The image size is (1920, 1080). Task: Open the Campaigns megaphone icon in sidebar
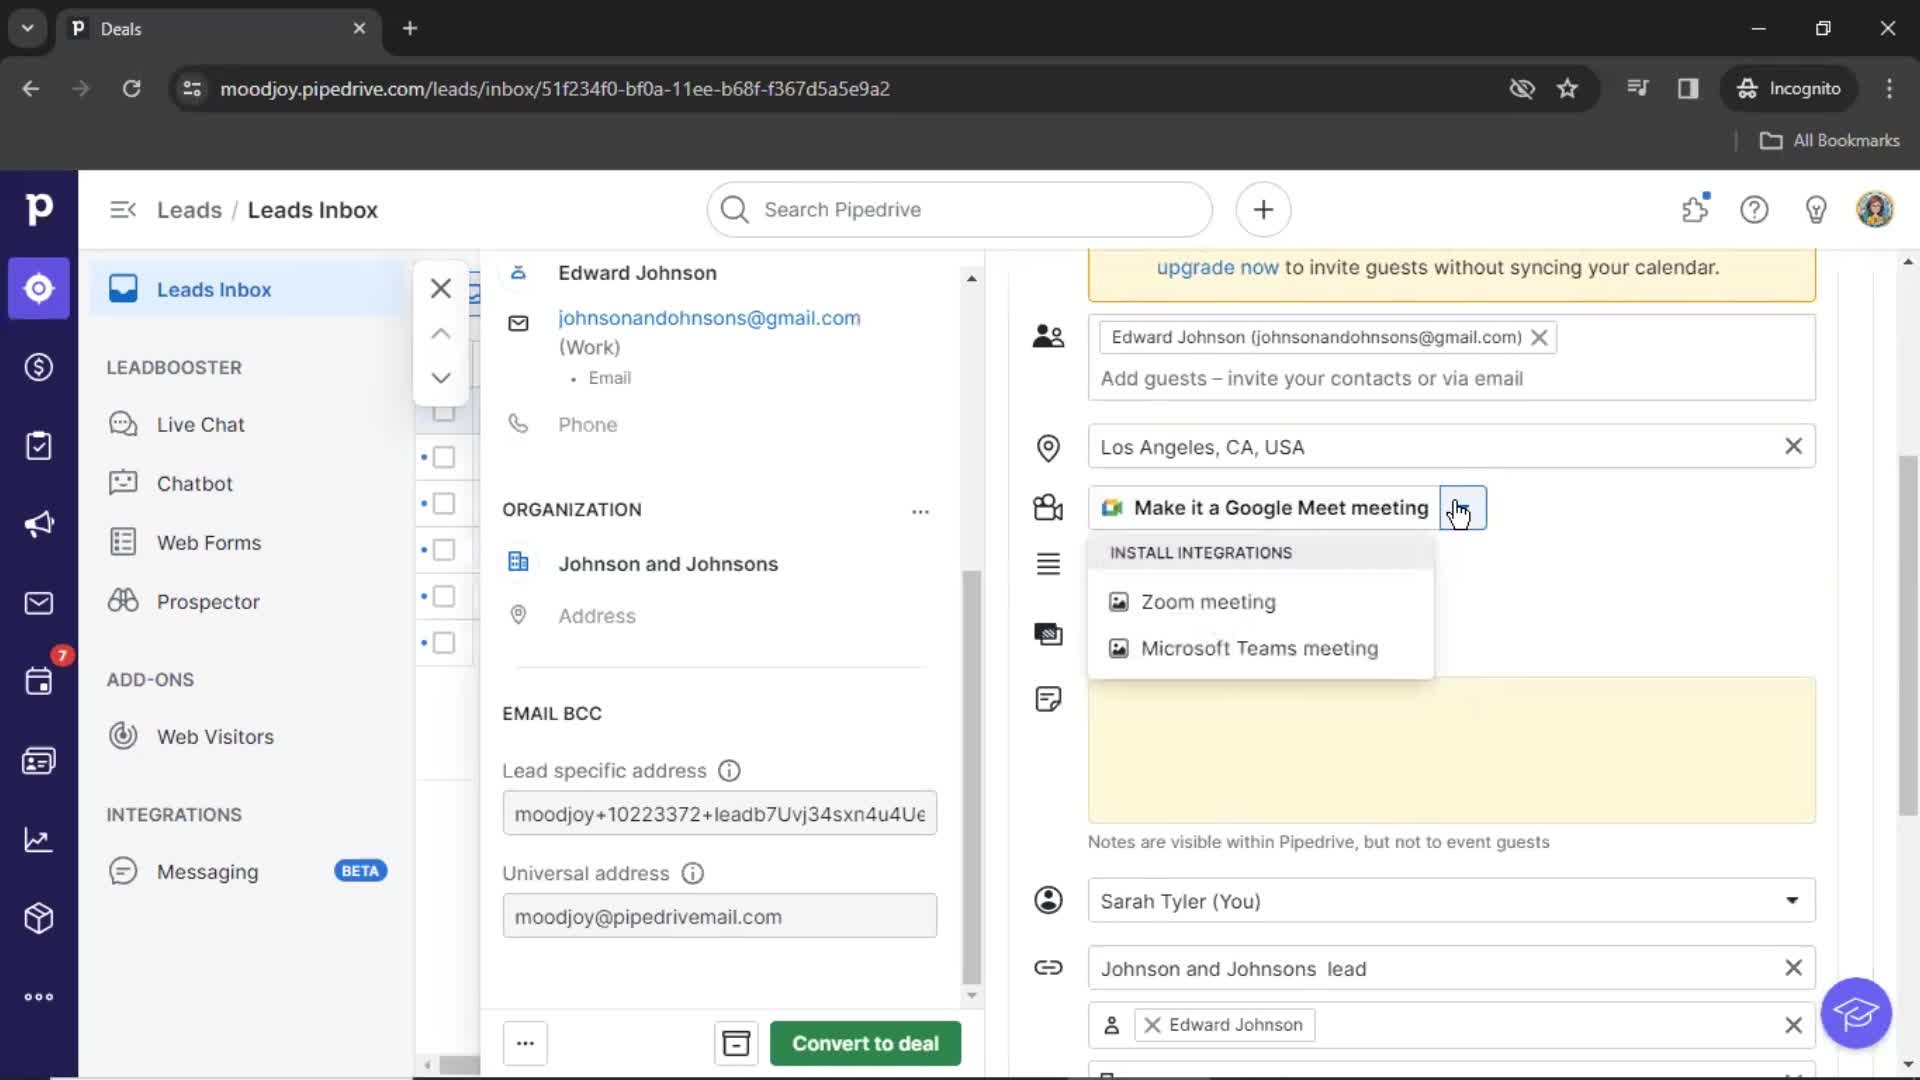(39, 524)
